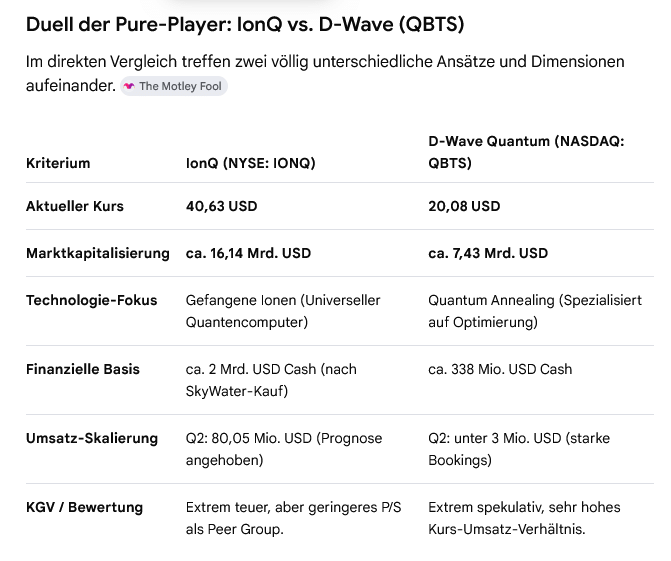Click the Kriterium column header
The width and height of the screenshot is (671, 561).
point(58,163)
